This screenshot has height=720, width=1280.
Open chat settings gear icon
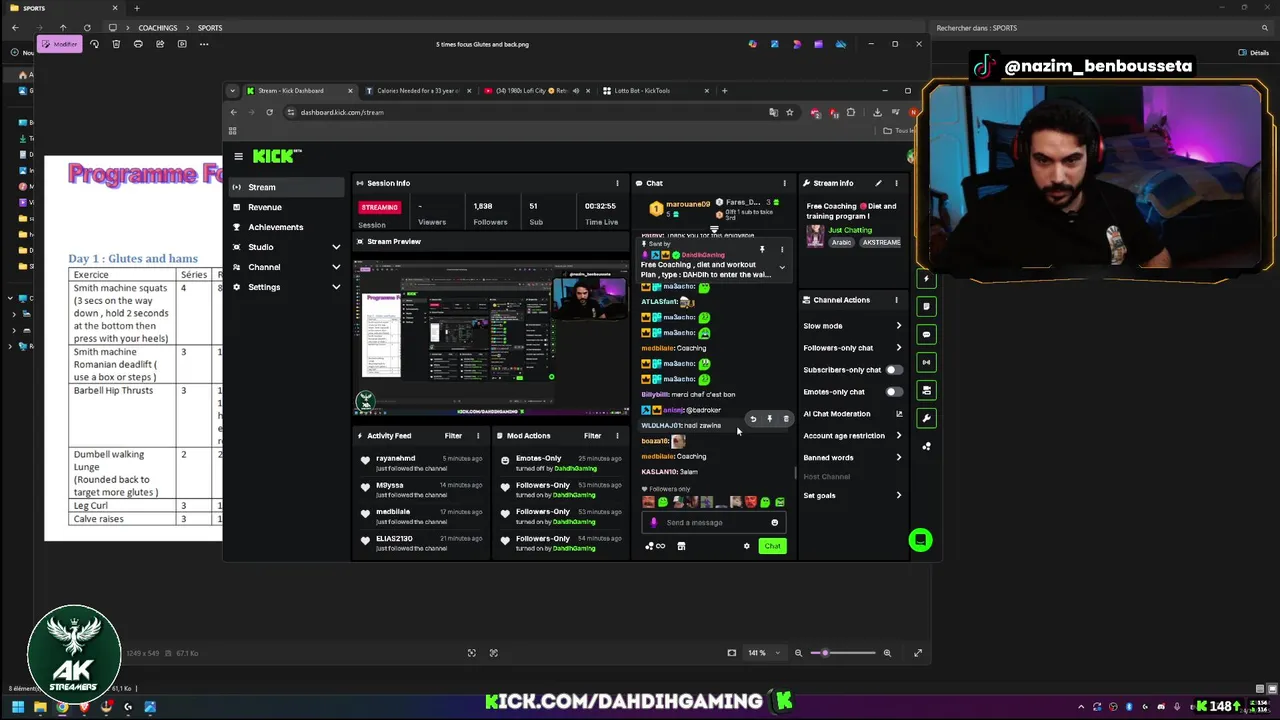click(746, 546)
